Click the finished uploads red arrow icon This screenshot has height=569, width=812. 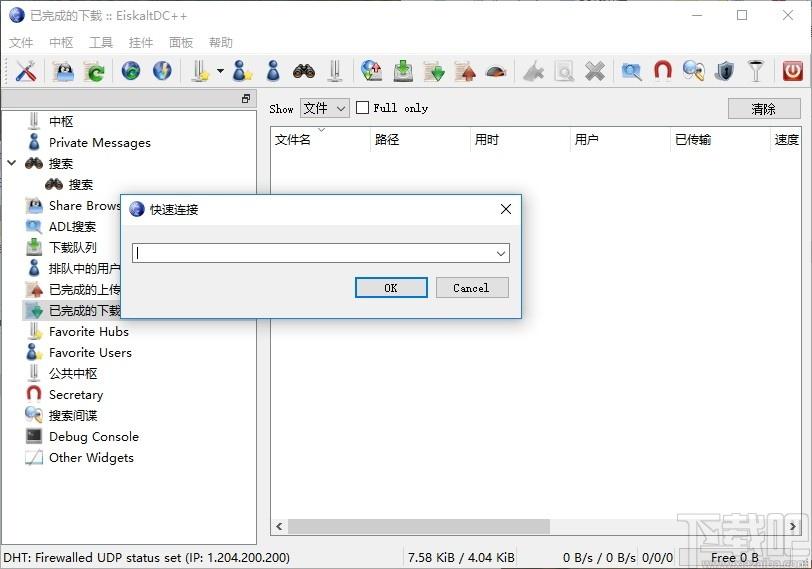(x=465, y=71)
